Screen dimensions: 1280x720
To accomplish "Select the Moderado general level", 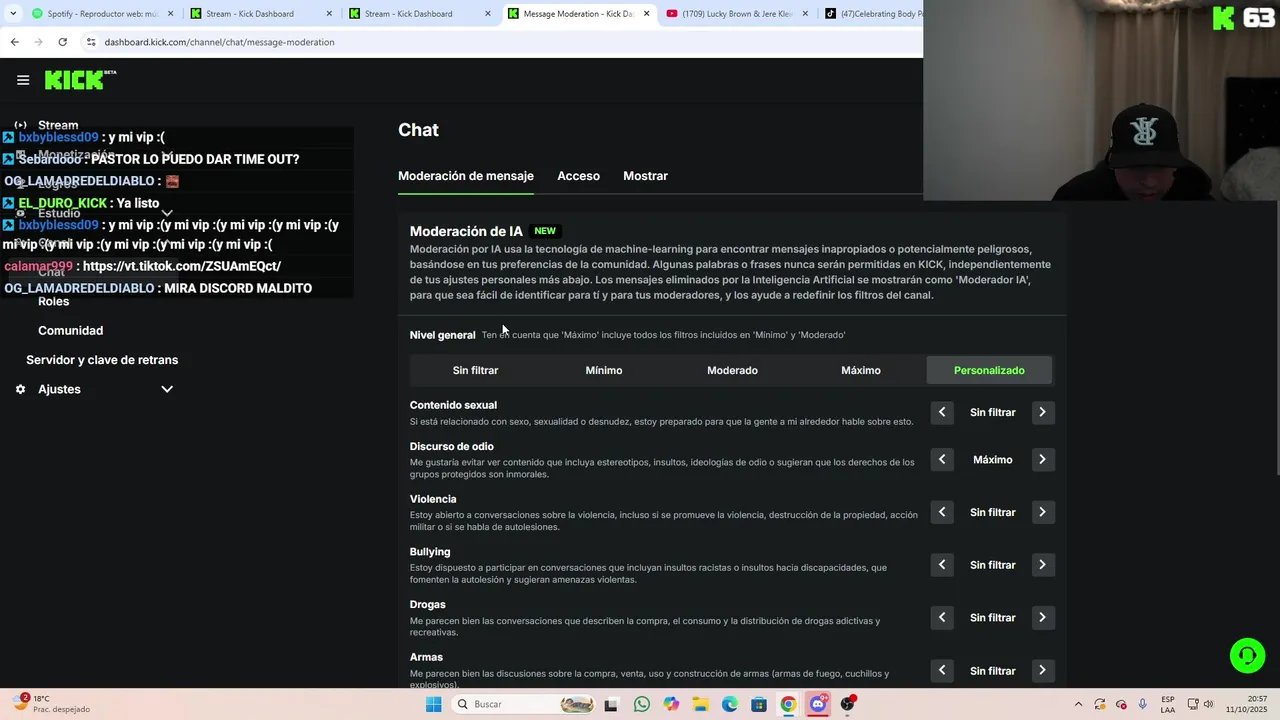I will 732,370.
